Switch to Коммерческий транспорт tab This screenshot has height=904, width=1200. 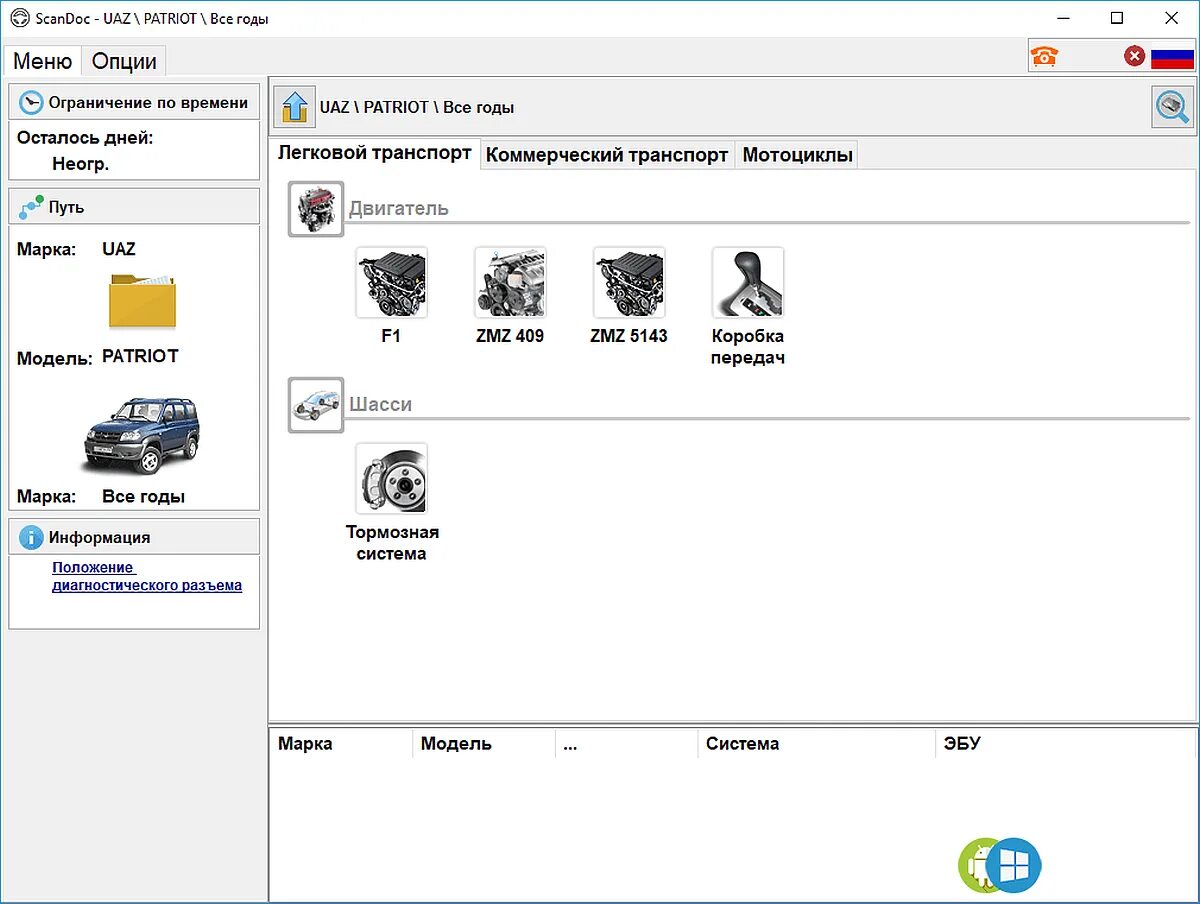607,155
